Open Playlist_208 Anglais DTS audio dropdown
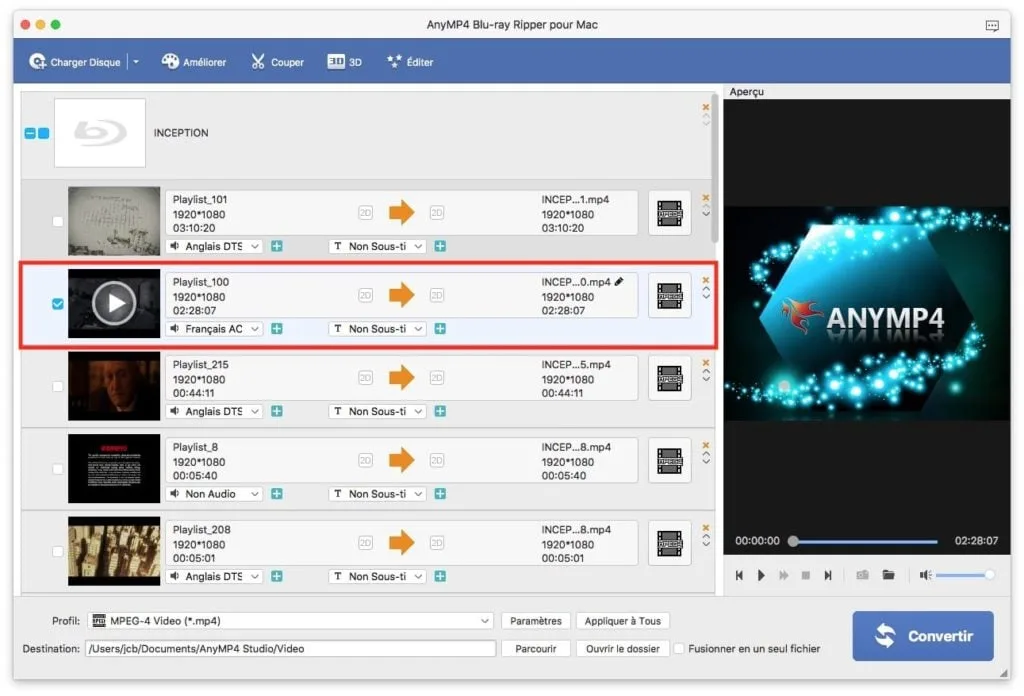 [x=215, y=577]
